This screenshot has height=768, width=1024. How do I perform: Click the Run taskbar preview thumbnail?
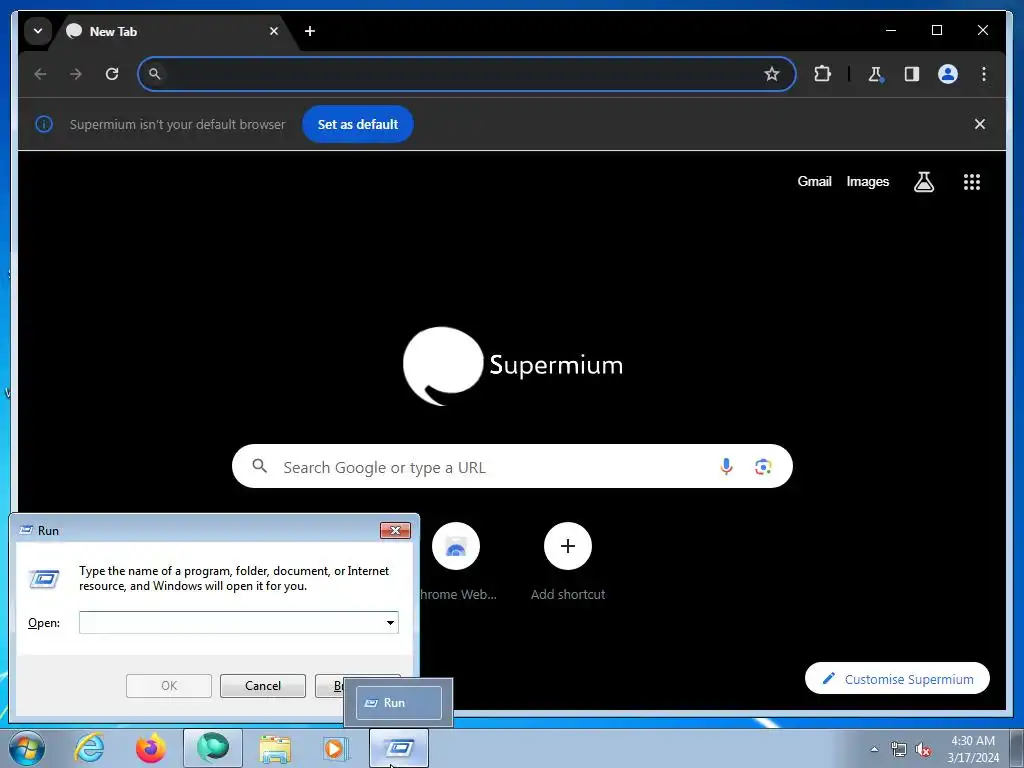[x=398, y=703]
